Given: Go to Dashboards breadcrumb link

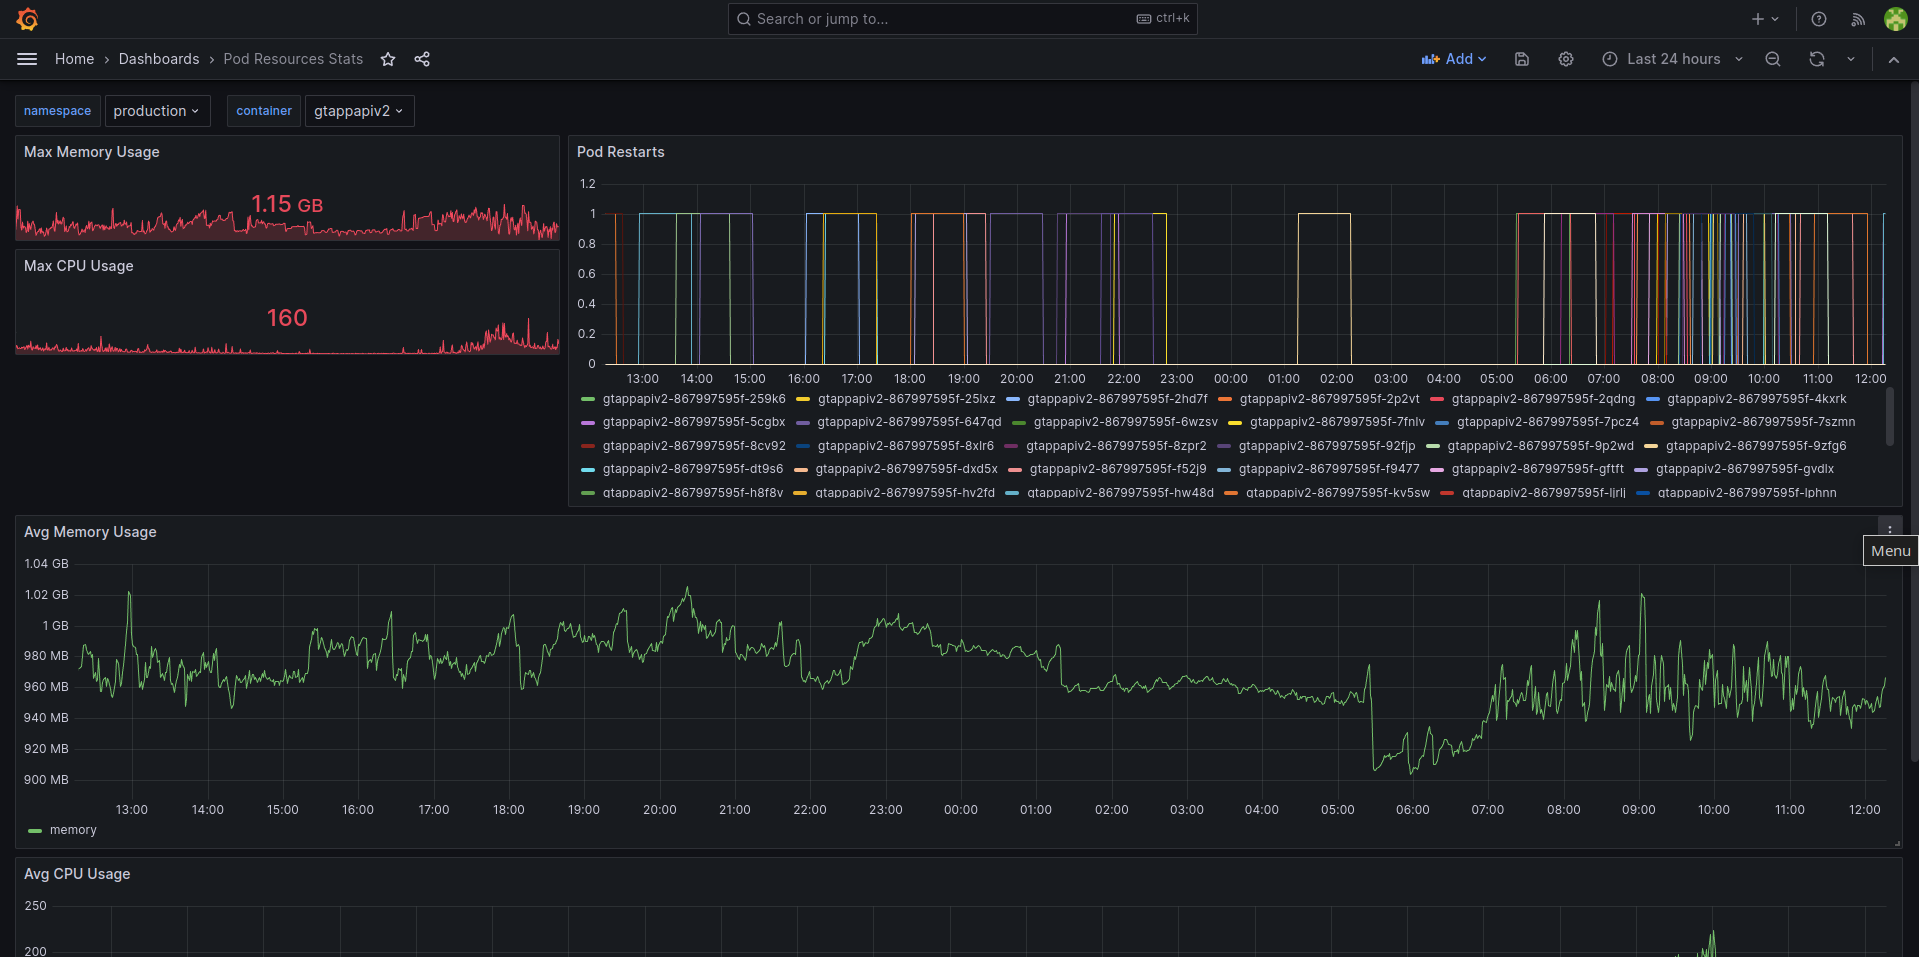Looking at the screenshot, I should click(159, 59).
